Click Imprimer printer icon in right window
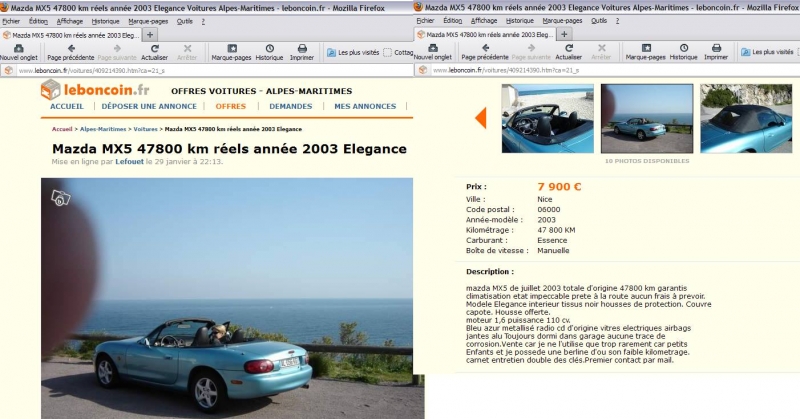This screenshot has width=800, height=419. pyautogui.click(x=716, y=48)
